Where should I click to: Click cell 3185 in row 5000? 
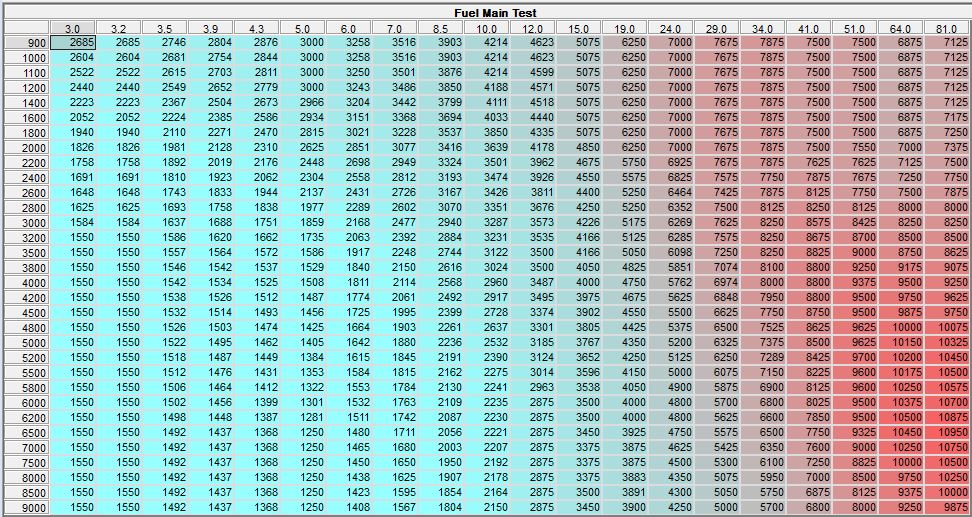pos(532,342)
